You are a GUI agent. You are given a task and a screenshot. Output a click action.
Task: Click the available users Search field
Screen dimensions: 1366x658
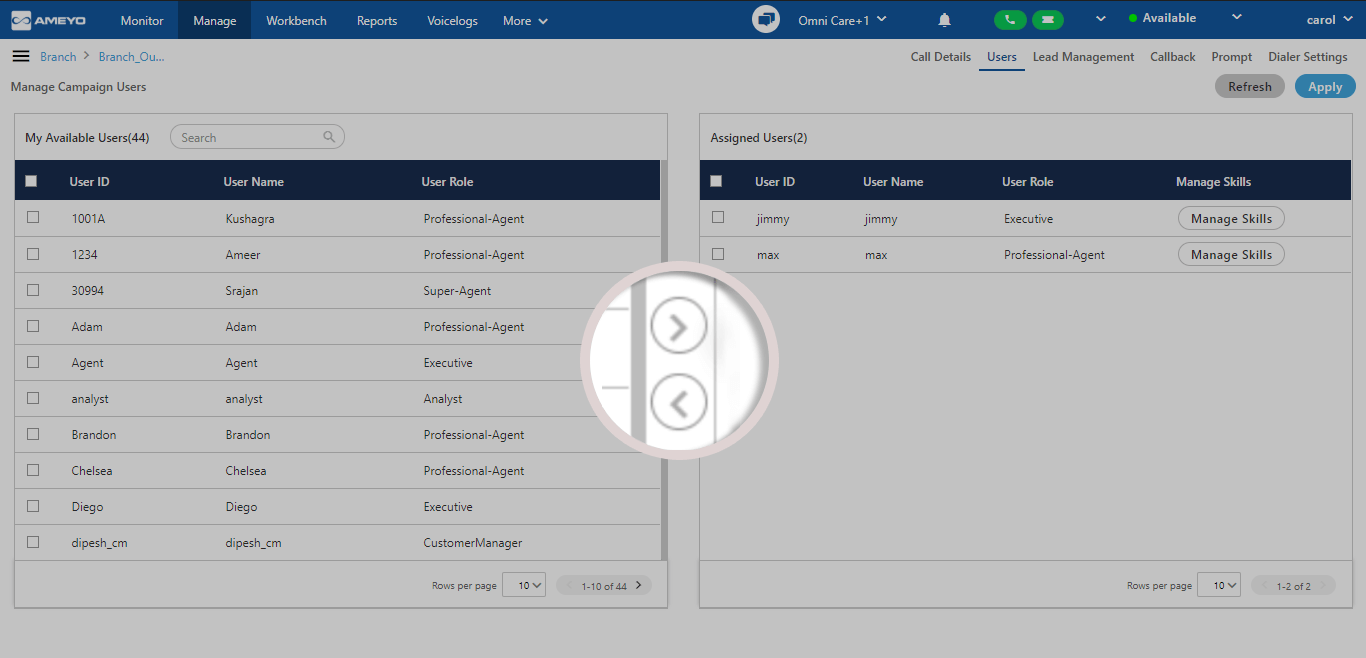click(250, 137)
